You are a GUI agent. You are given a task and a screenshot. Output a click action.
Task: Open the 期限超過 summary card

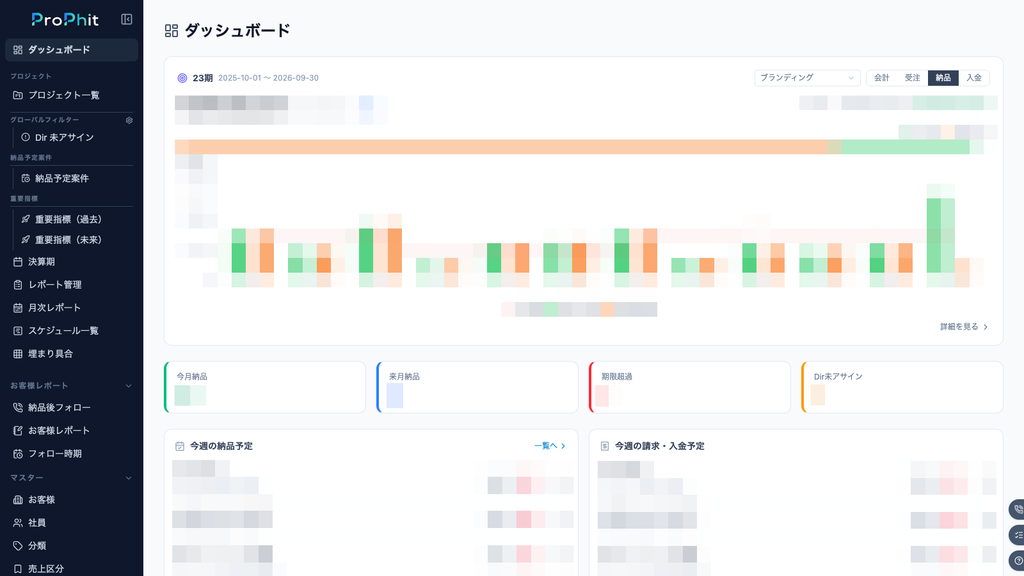(x=690, y=387)
